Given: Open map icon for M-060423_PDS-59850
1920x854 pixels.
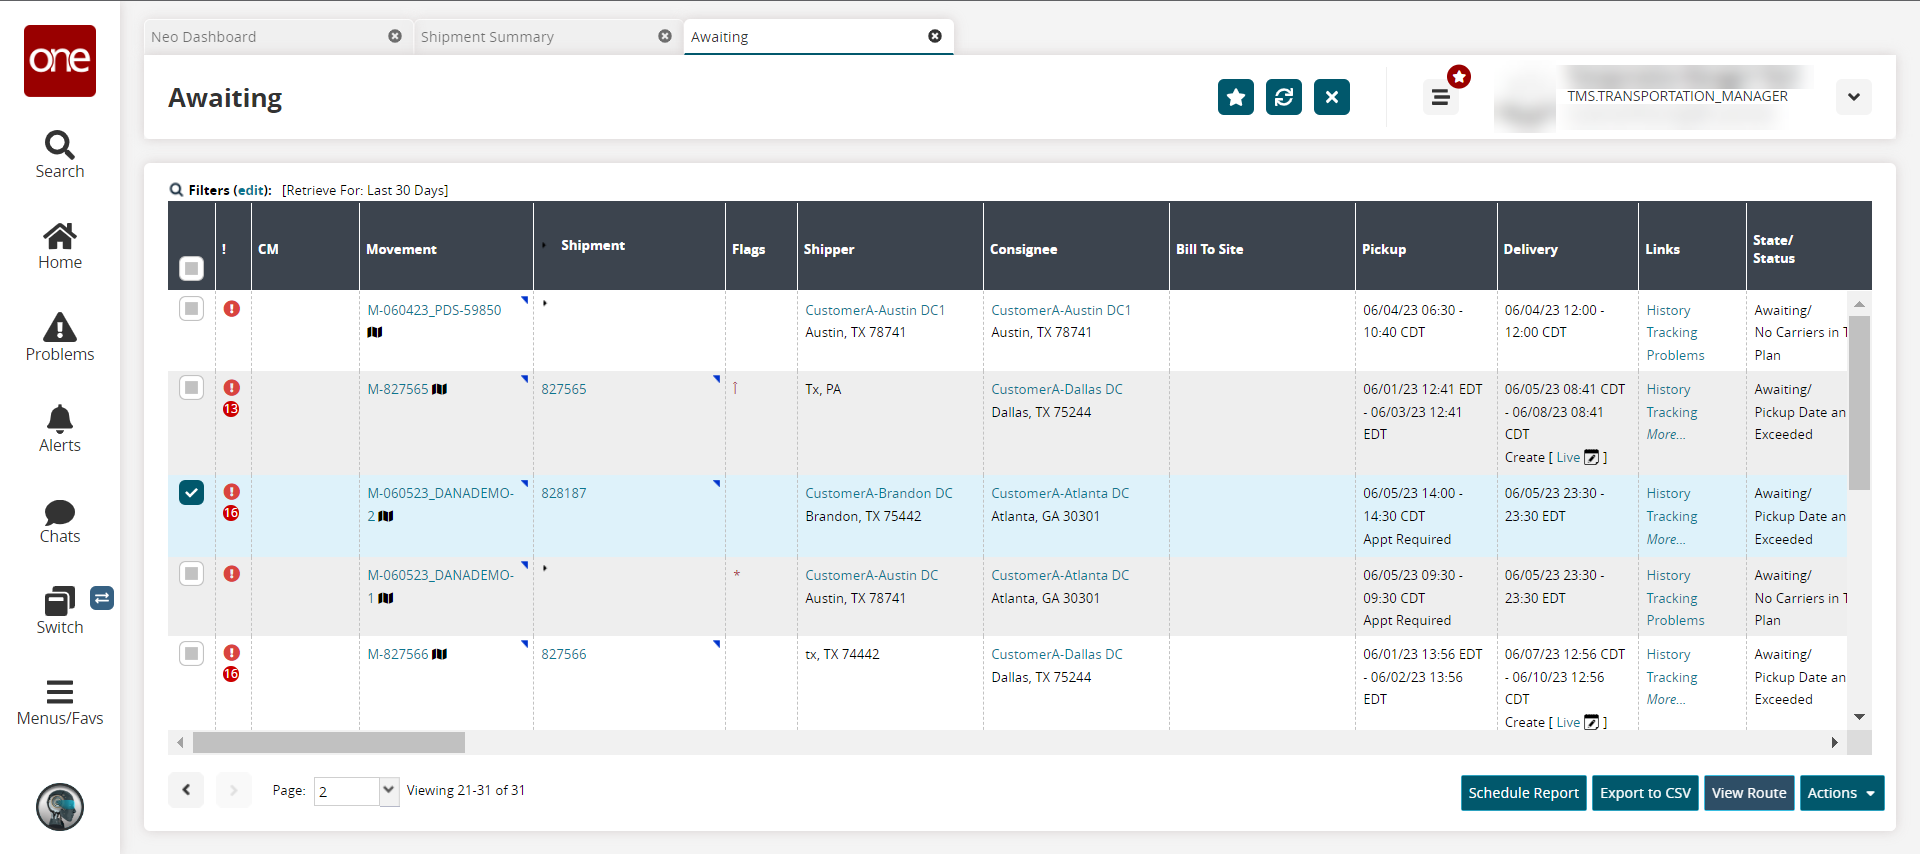Looking at the screenshot, I should coord(375,332).
